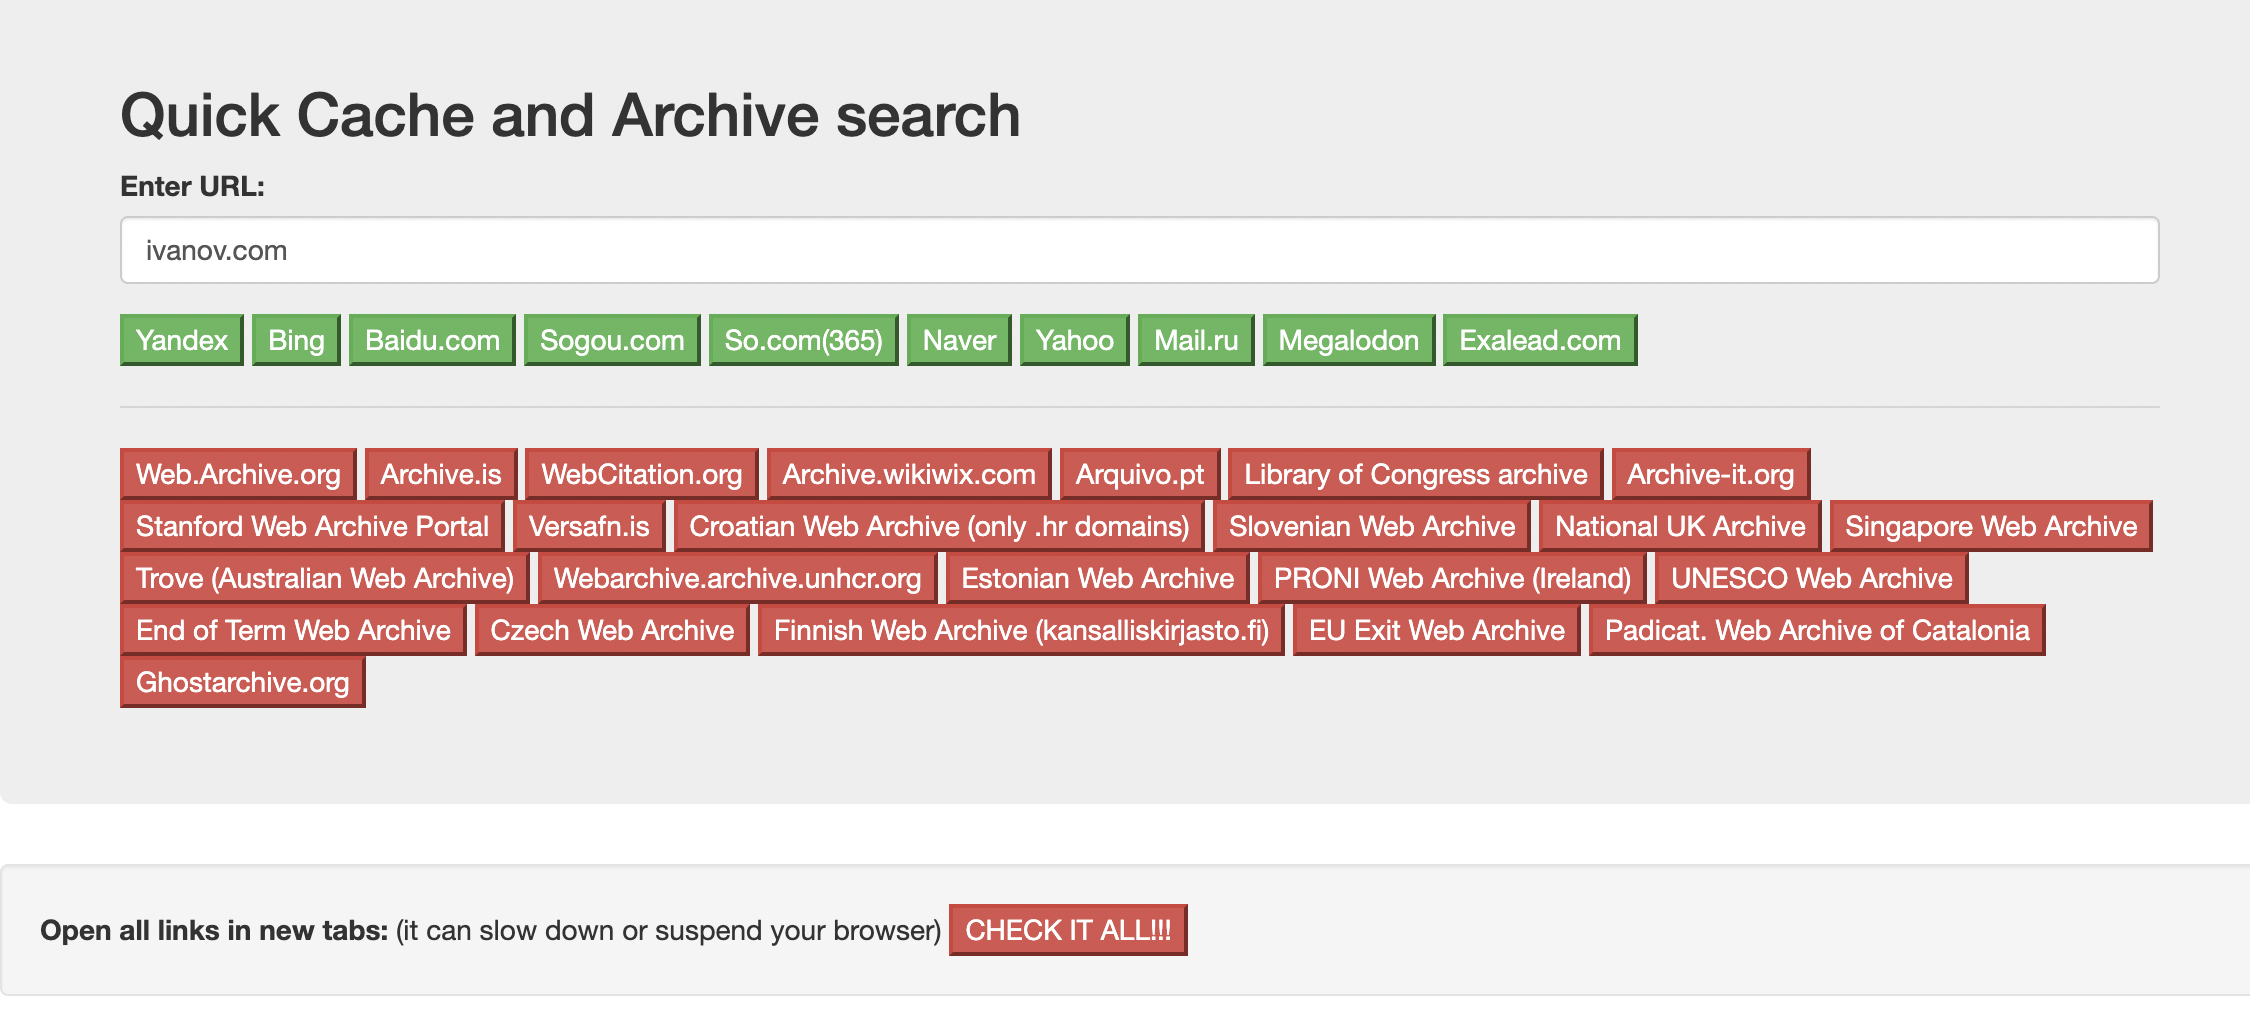The width and height of the screenshot is (2250, 1034).
Task: Click the WebCitation.org button
Action: tap(641, 474)
